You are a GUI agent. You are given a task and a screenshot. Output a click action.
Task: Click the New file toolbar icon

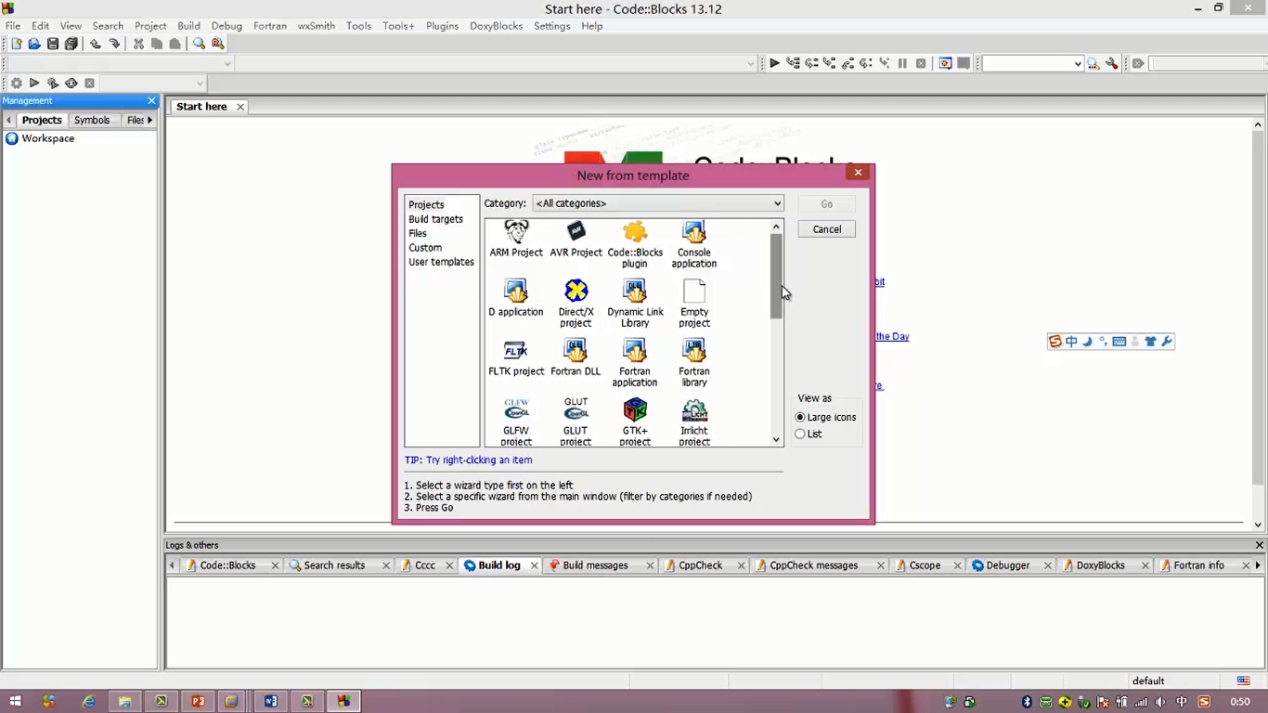pos(16,44)
